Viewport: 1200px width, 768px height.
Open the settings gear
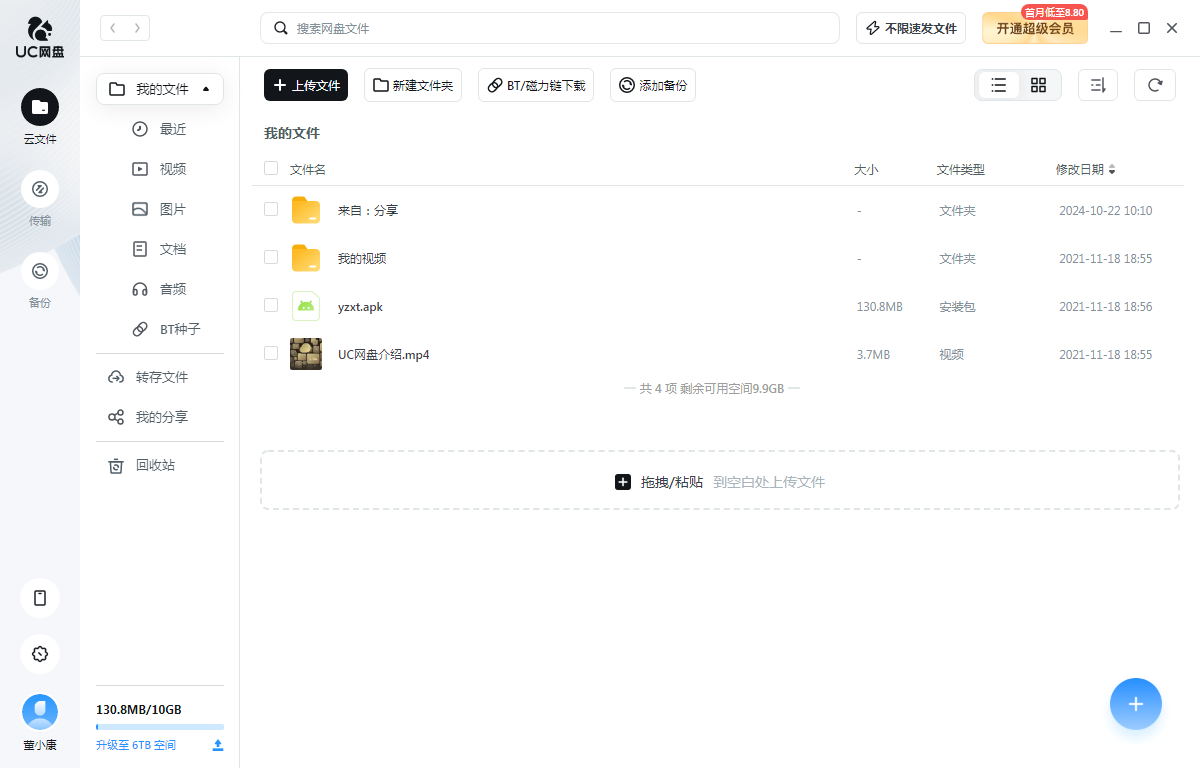pyautogui.click(x=40, y=654)
